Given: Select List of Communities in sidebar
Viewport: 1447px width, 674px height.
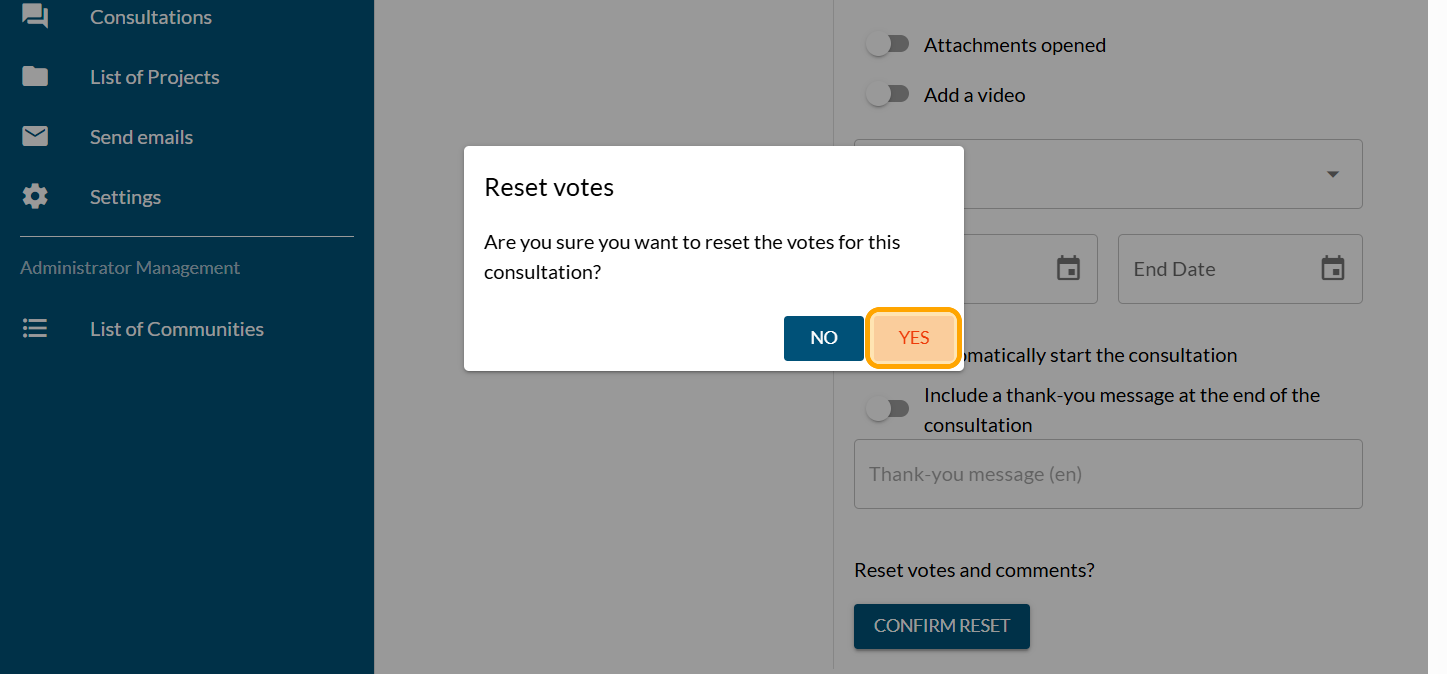Looking at the screenshot, I should click(x=177, y=329).
